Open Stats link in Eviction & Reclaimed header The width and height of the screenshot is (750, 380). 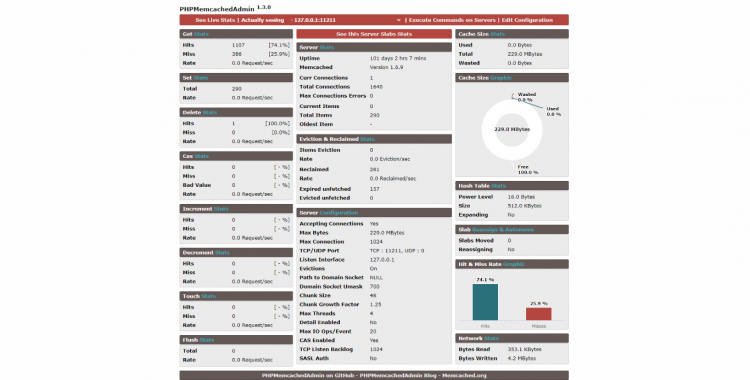pos(367,139)
